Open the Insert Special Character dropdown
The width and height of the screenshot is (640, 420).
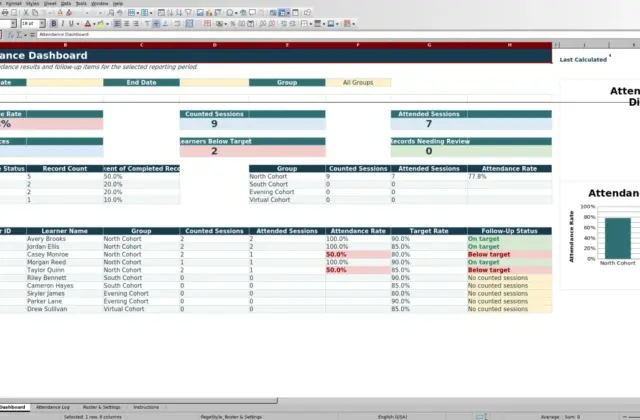[x=236, y=13]
